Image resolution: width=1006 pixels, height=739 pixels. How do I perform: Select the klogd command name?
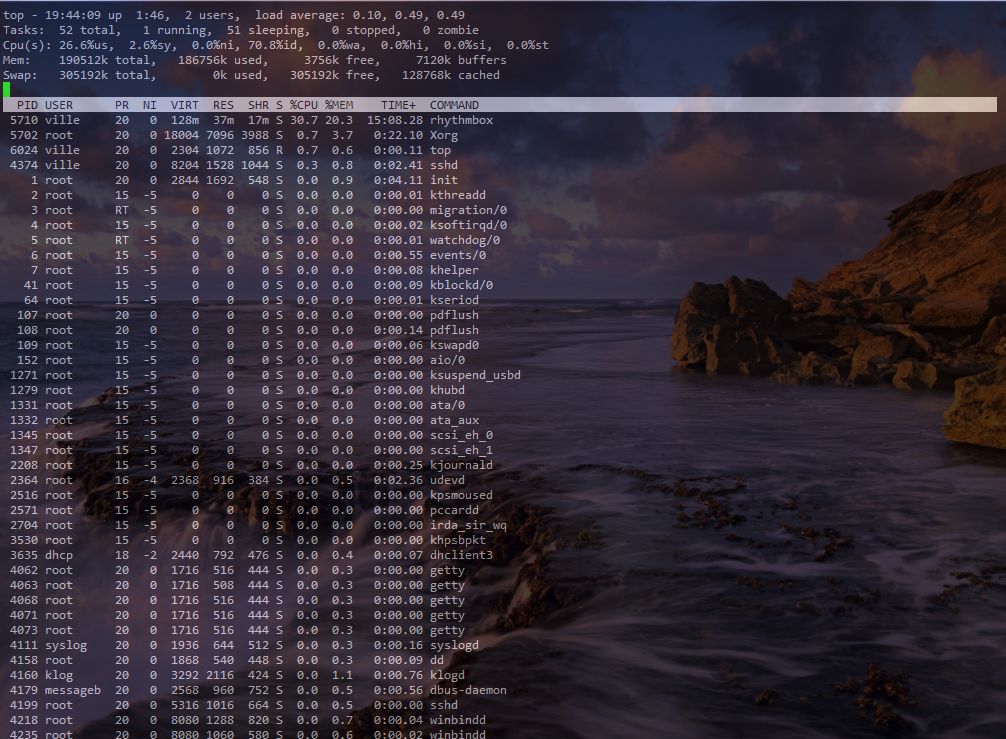tap(447, 675)
